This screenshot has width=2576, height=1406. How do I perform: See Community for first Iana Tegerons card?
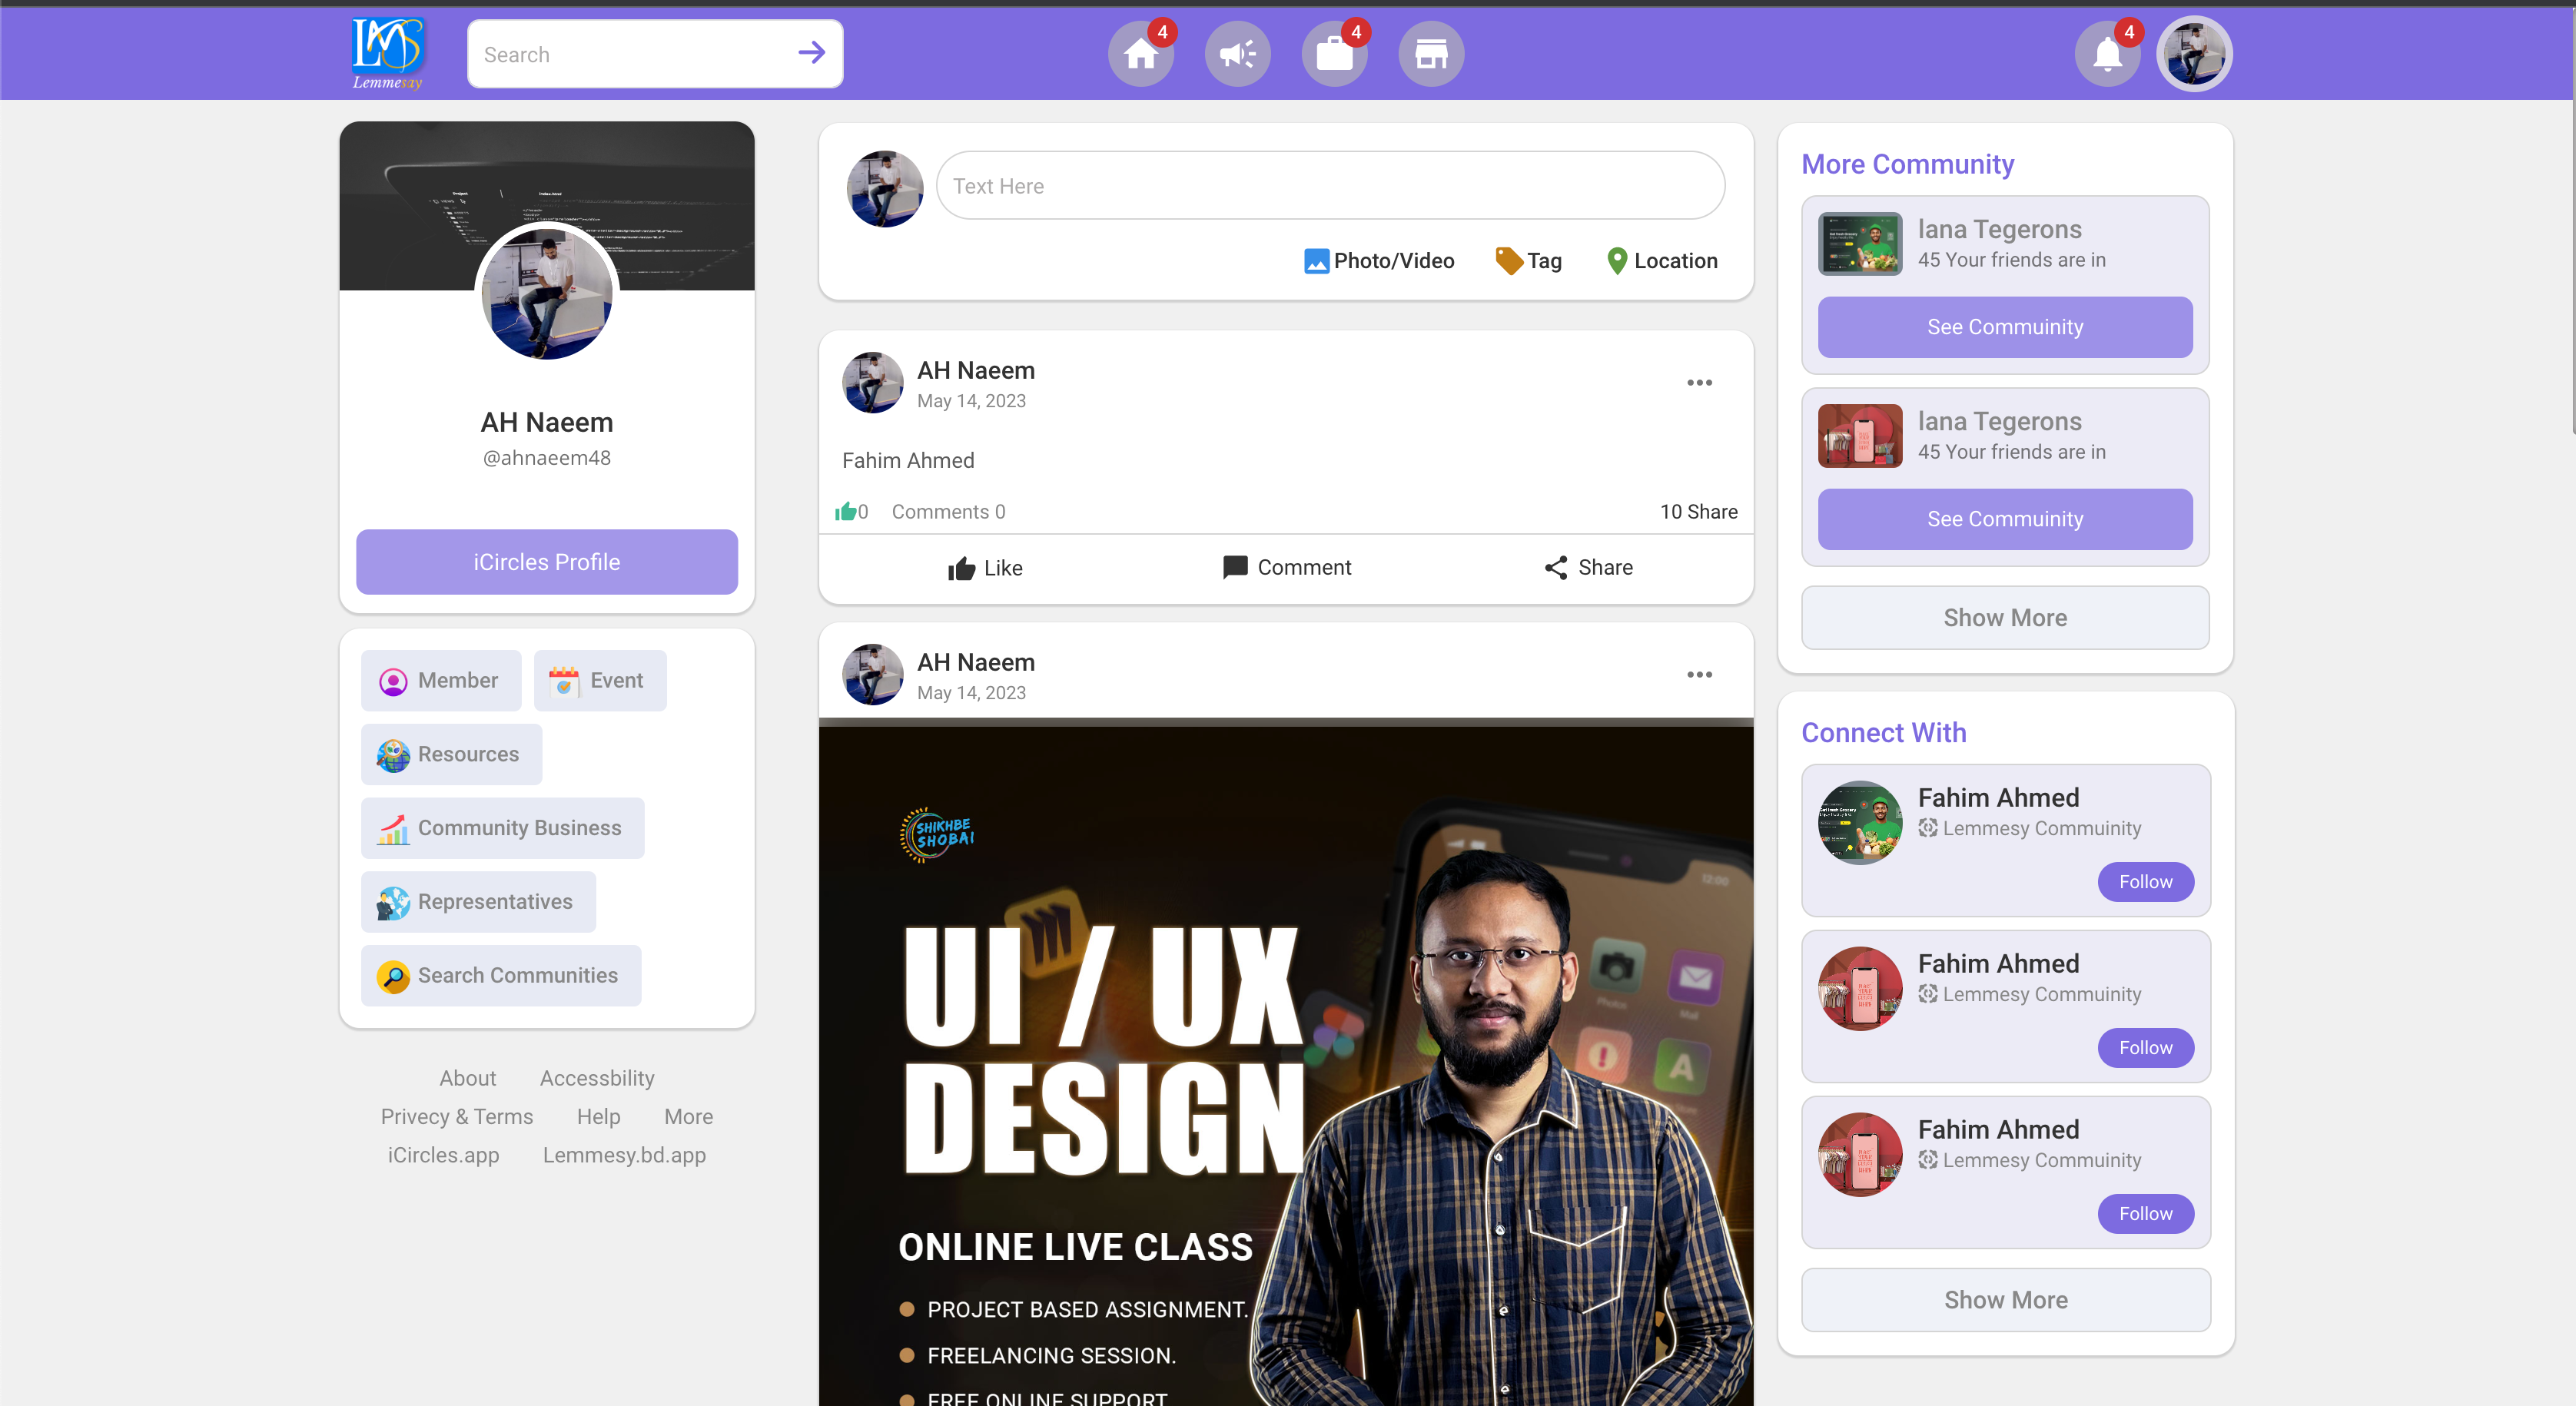2004,327
